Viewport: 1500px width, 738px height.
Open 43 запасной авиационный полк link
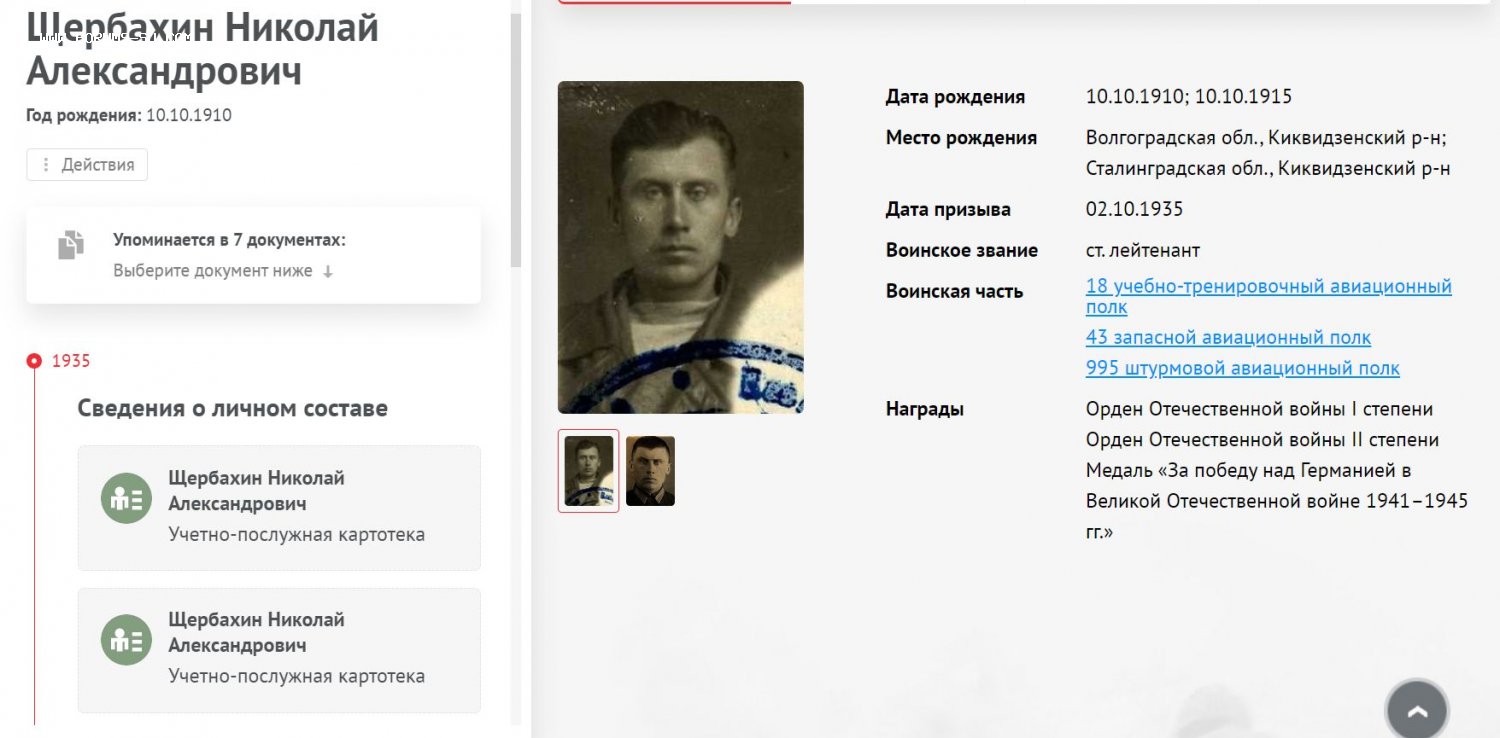click(x=1228, y=338)
